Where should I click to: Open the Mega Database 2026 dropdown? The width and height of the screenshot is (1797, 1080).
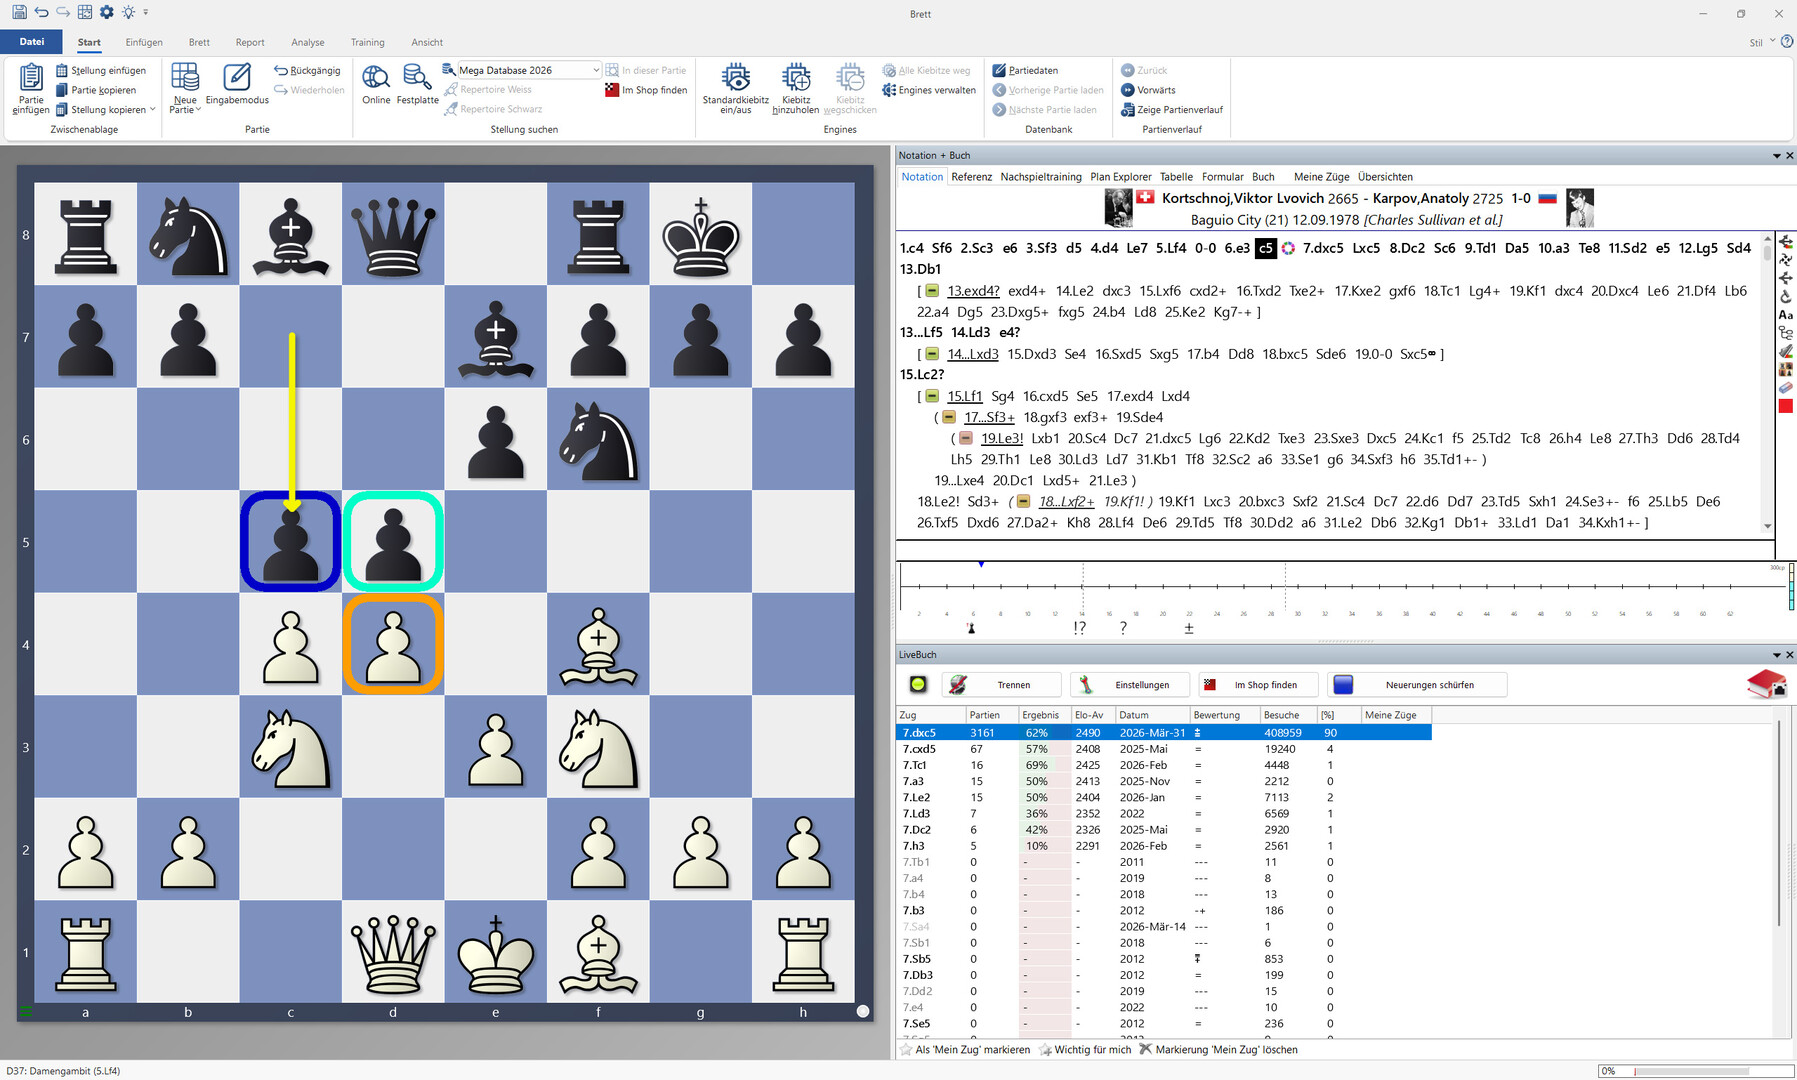(x=596, y=70)
